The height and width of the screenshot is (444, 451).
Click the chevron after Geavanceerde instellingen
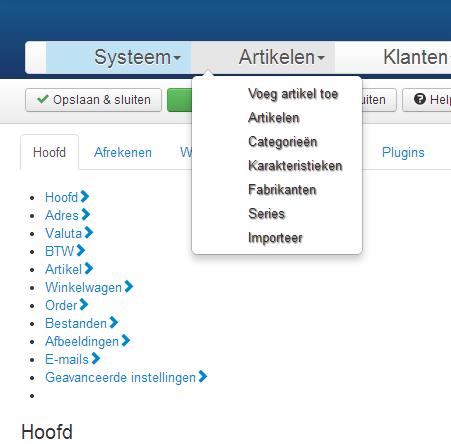coord(203,377)
